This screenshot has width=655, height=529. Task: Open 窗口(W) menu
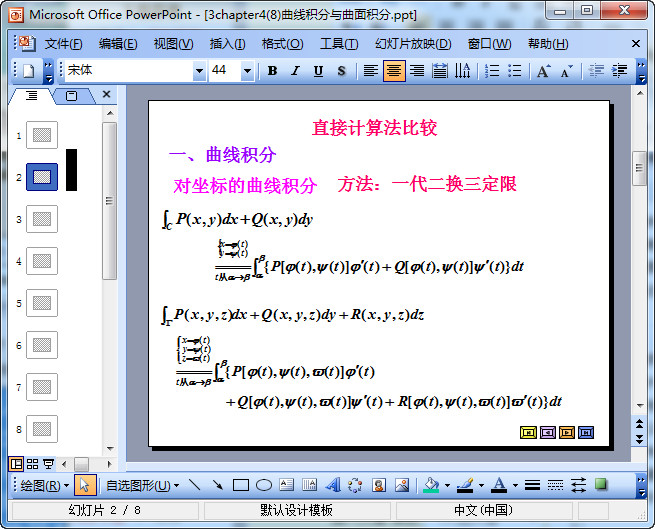489,44
